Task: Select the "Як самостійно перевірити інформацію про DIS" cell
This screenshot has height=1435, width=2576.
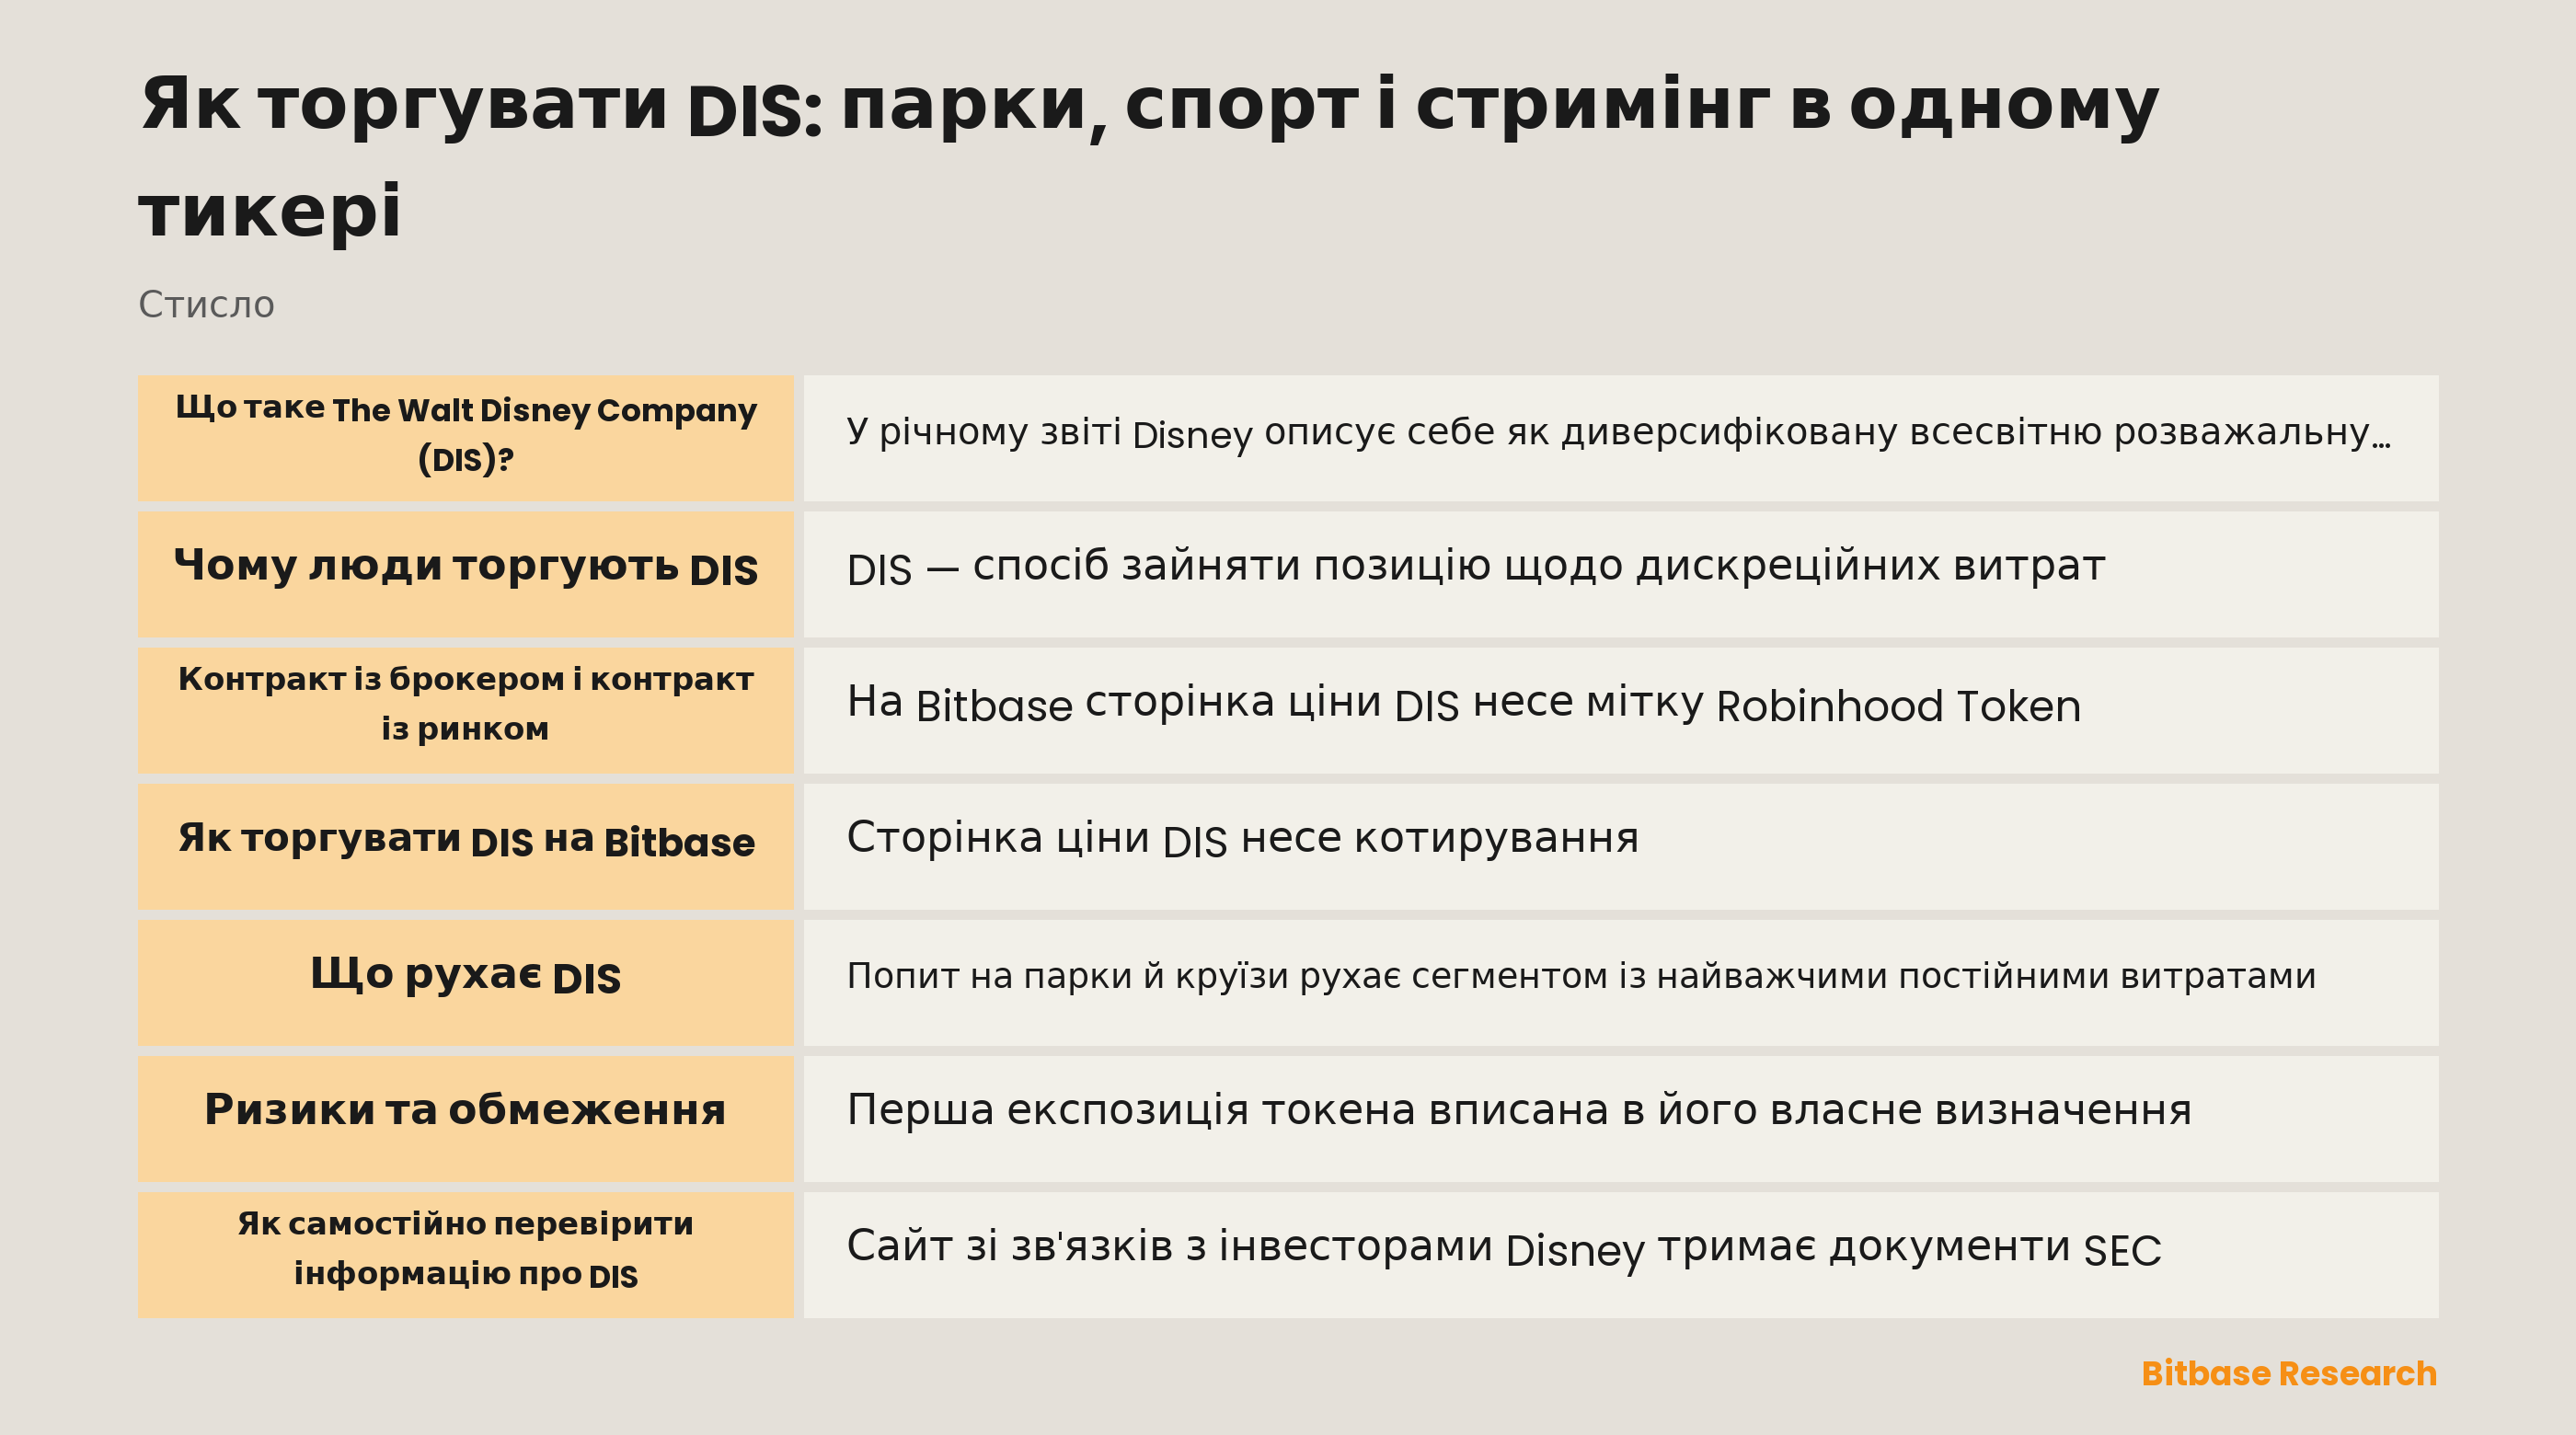Action: pos(465,1254)
